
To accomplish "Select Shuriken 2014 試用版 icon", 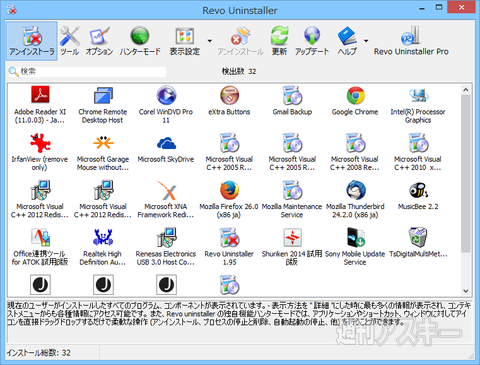I will (292, 237).
